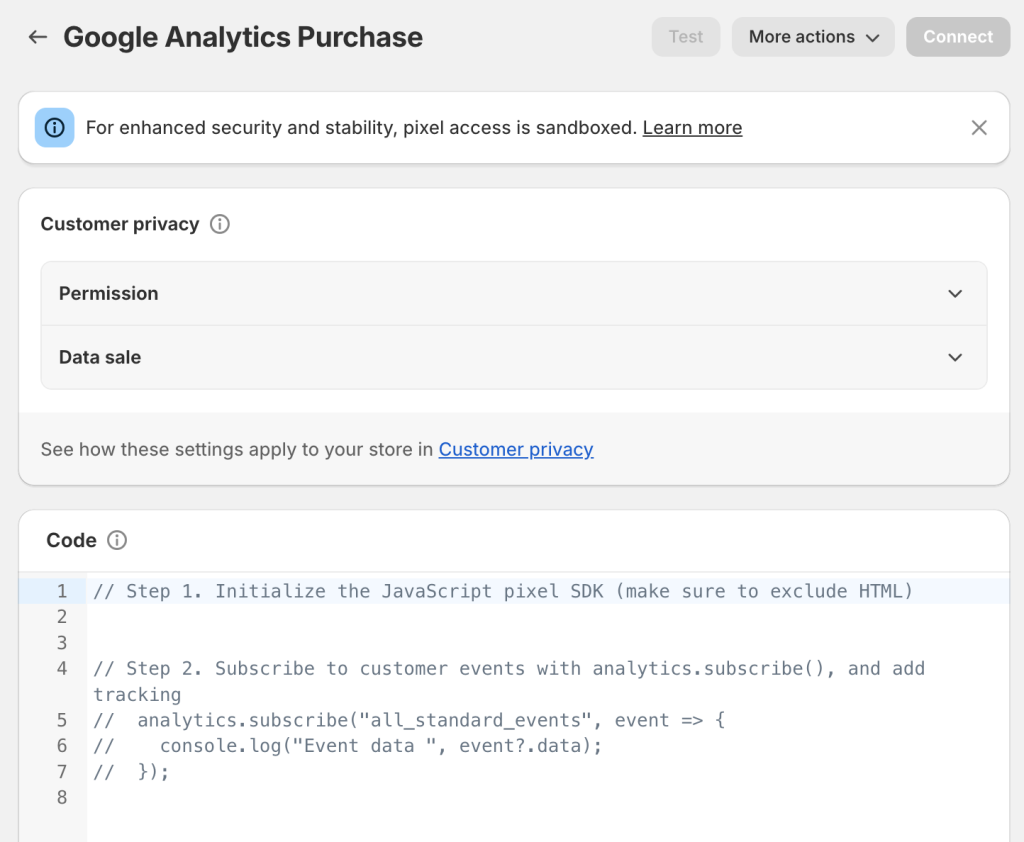
Task: Open the Customer privacy tooltip icon
Action: (x=219, y=224)
